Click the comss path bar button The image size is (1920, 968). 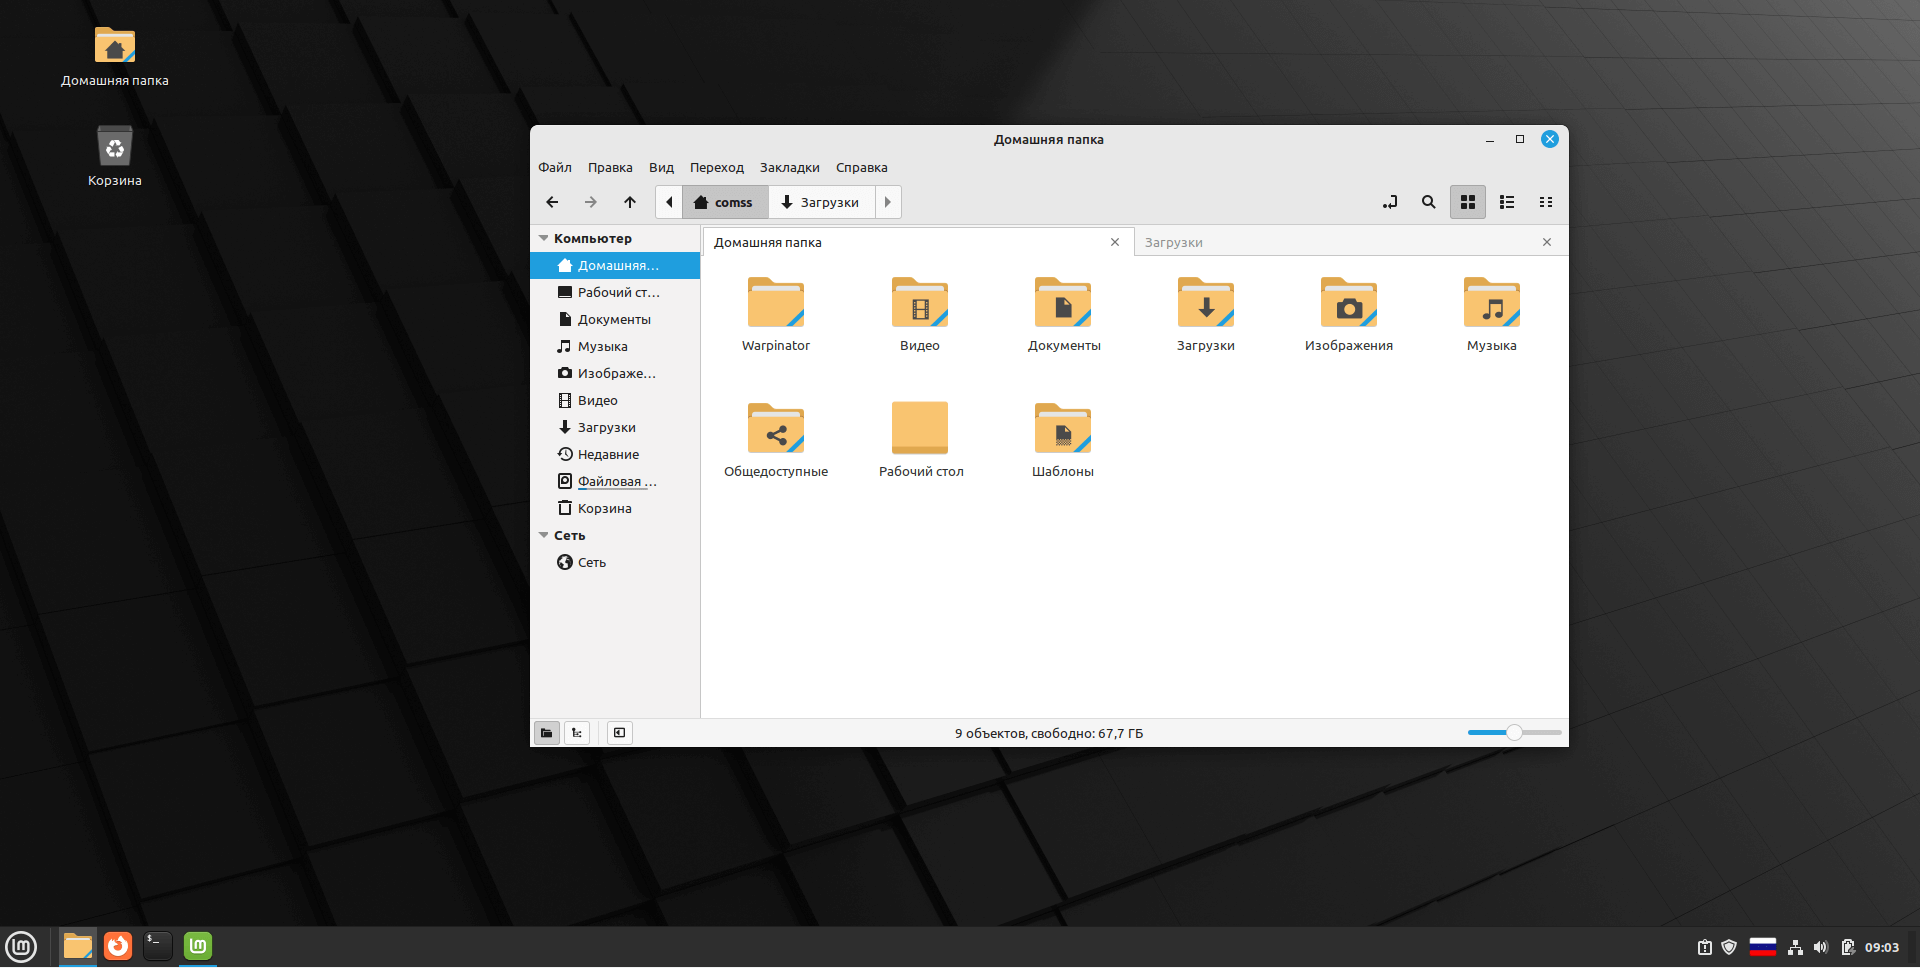724,202
